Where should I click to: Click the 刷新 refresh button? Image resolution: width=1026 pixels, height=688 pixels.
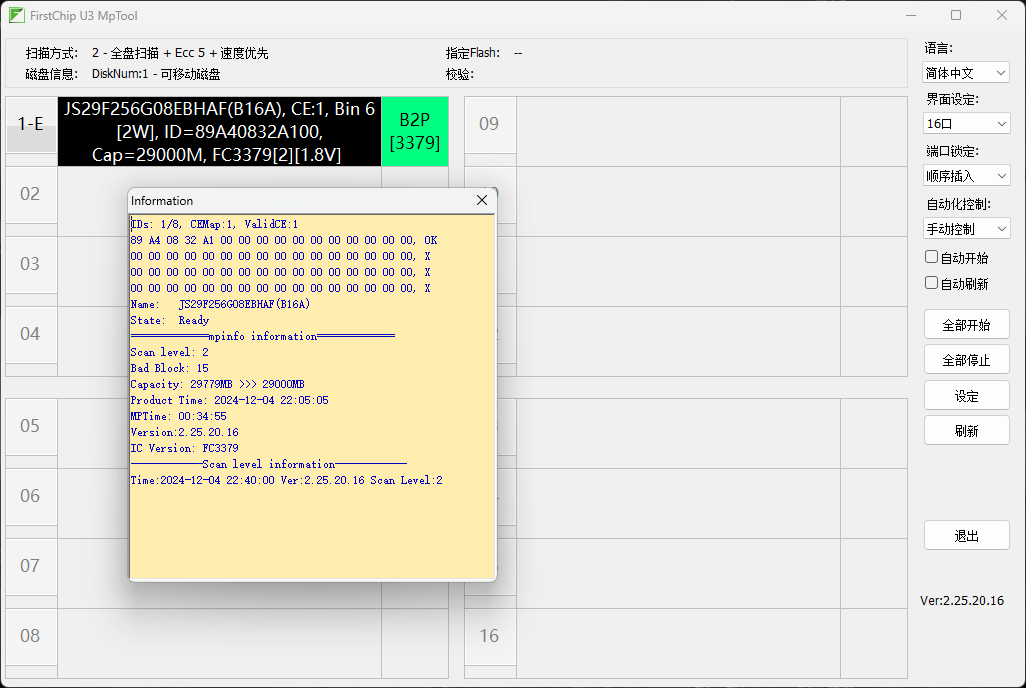966,431
